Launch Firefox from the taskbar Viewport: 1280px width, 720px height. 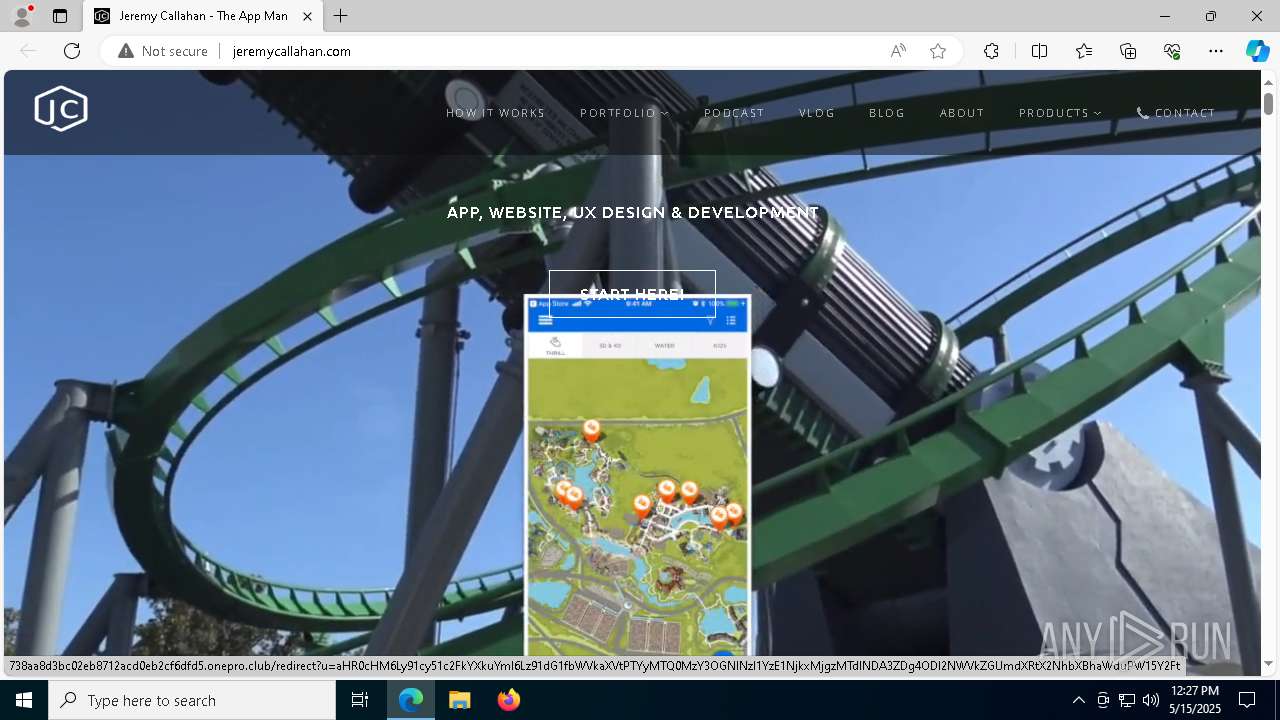(508, 700)
